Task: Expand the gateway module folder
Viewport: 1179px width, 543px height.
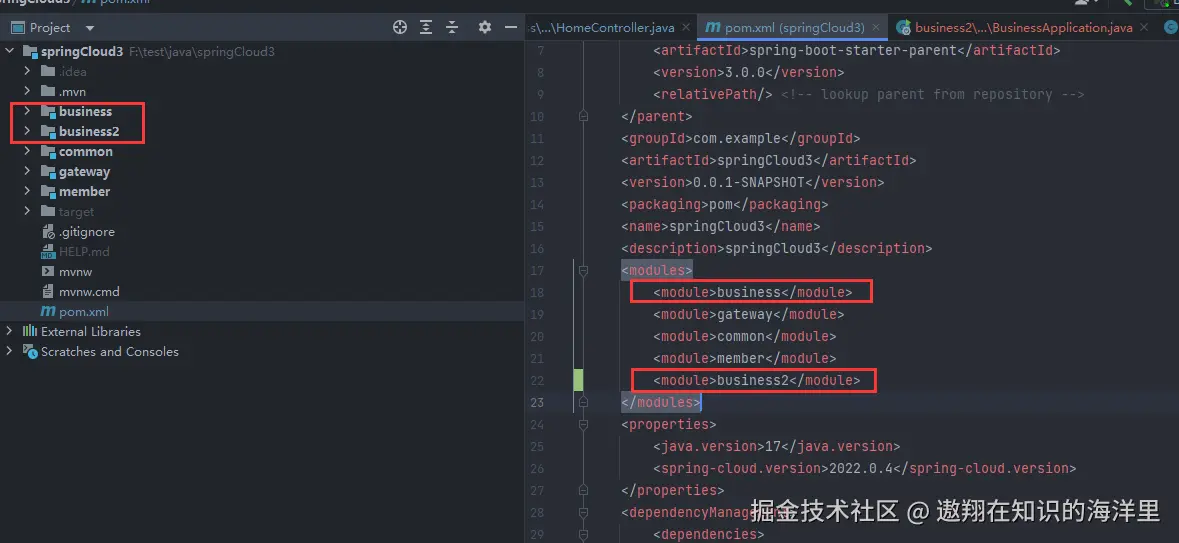Action: [27, 171]
